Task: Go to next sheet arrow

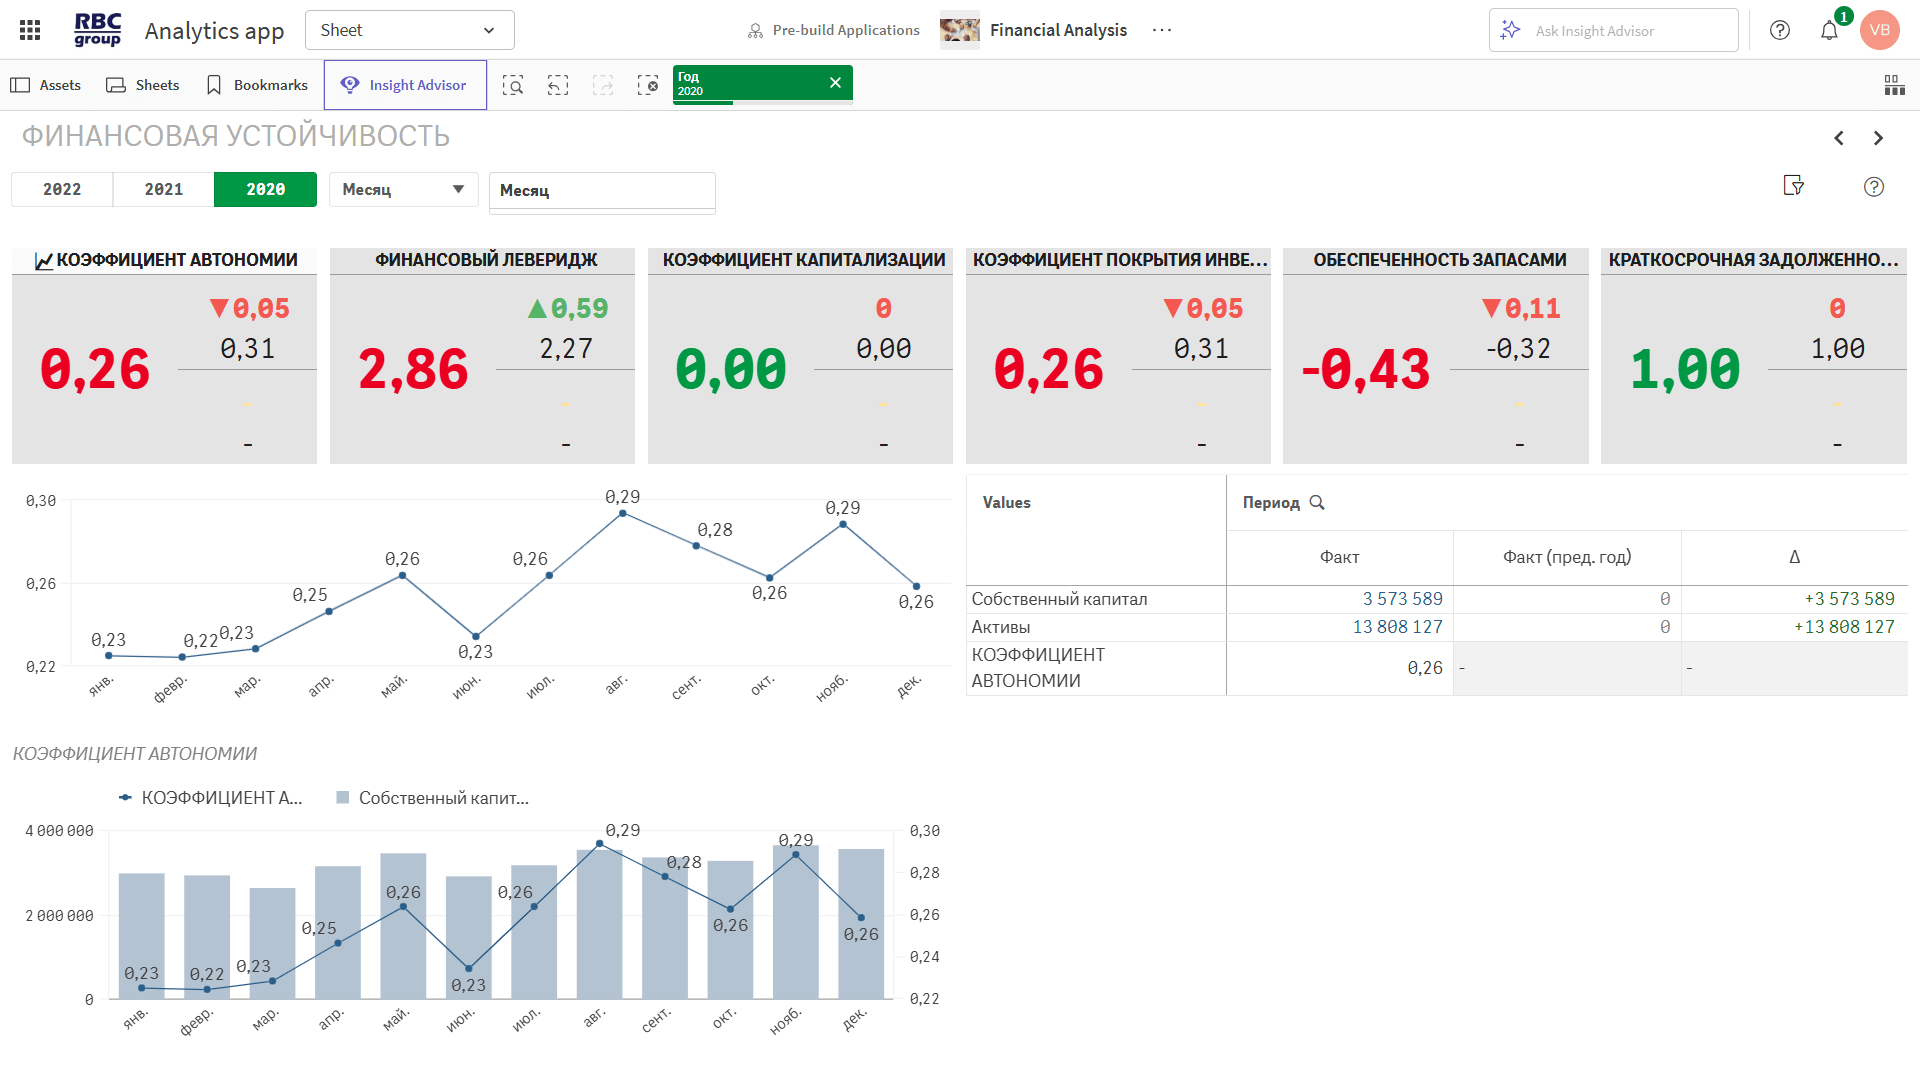Action: click(1878, 138)
